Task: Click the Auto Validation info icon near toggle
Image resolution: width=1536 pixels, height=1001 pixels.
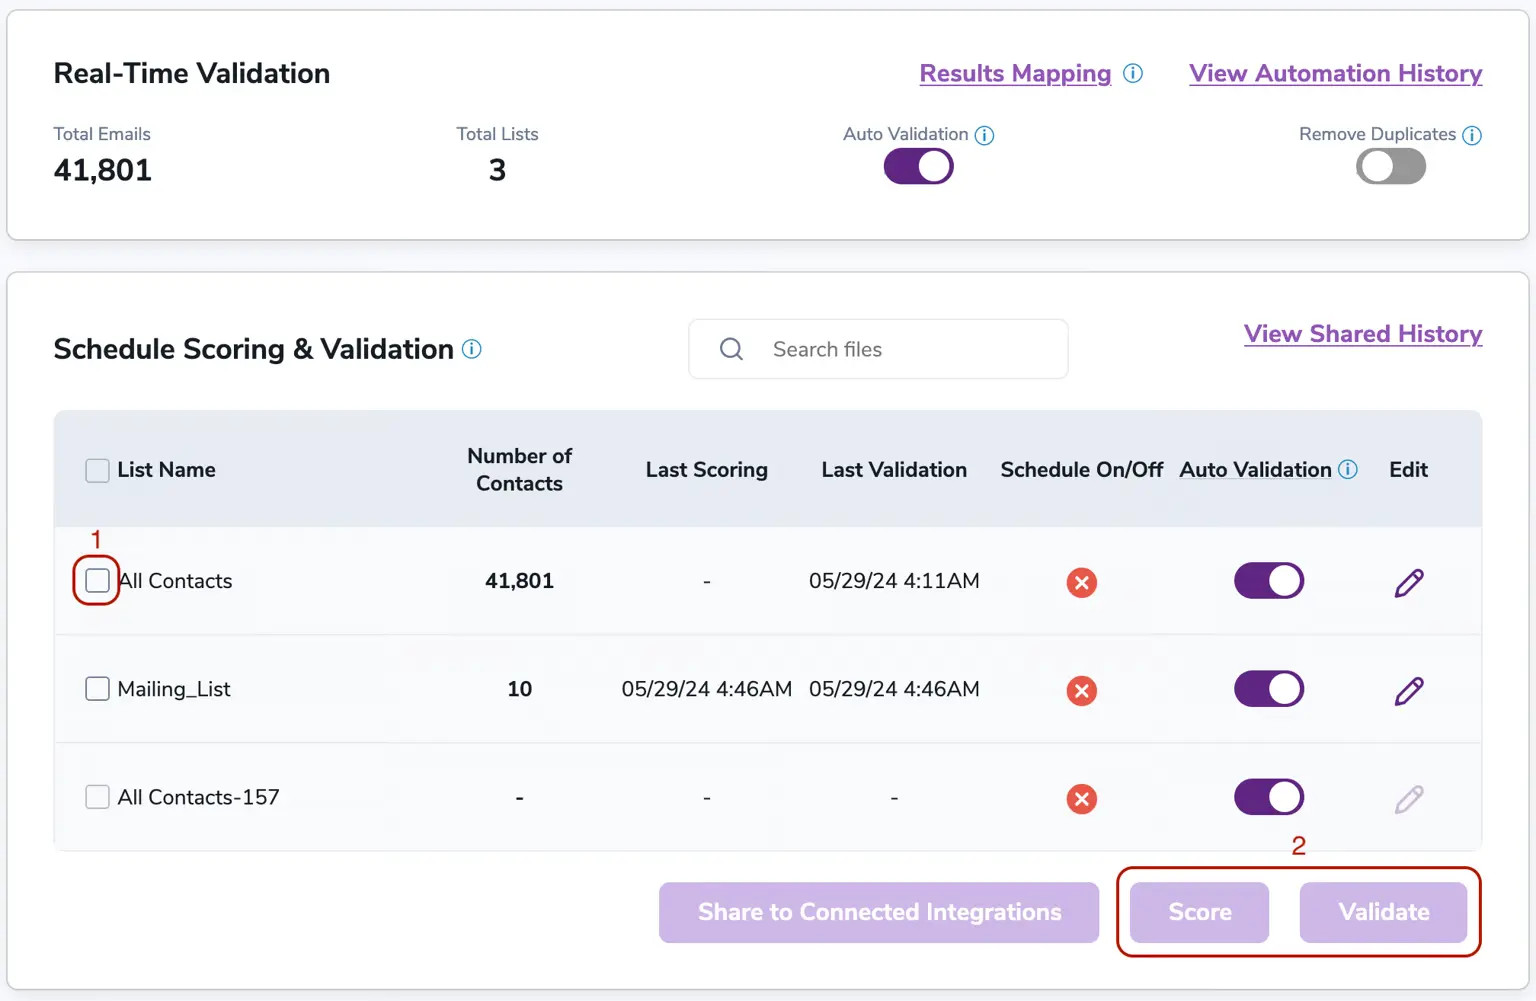Action: click(984, 135)
